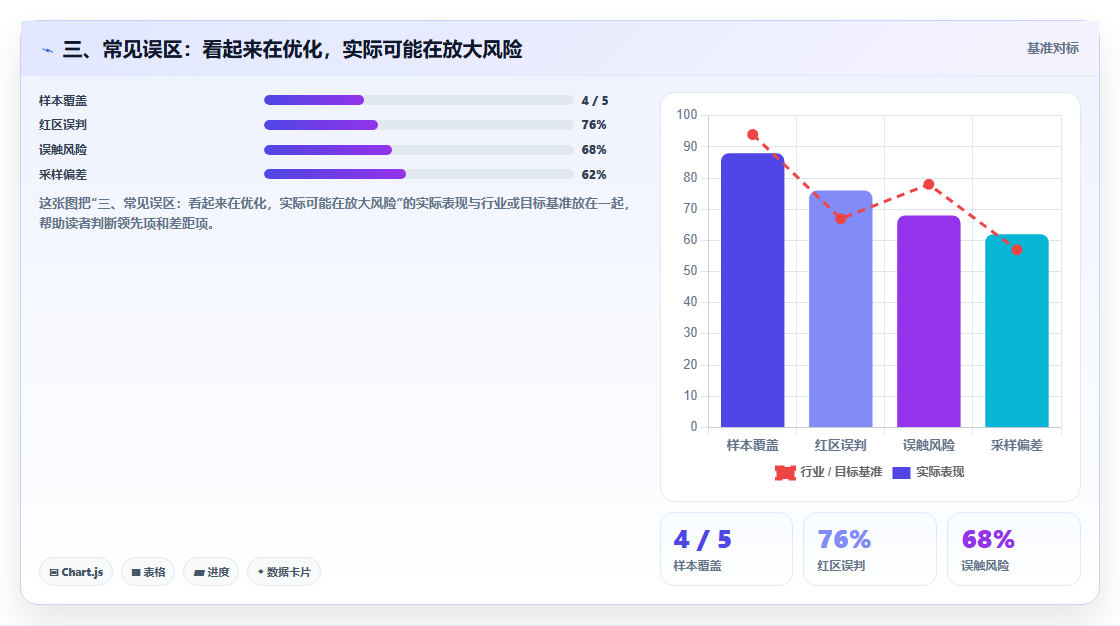Click the benchmark line point on 红区误判
Viewport: 1120px width, 626px height.
(841, 219)
